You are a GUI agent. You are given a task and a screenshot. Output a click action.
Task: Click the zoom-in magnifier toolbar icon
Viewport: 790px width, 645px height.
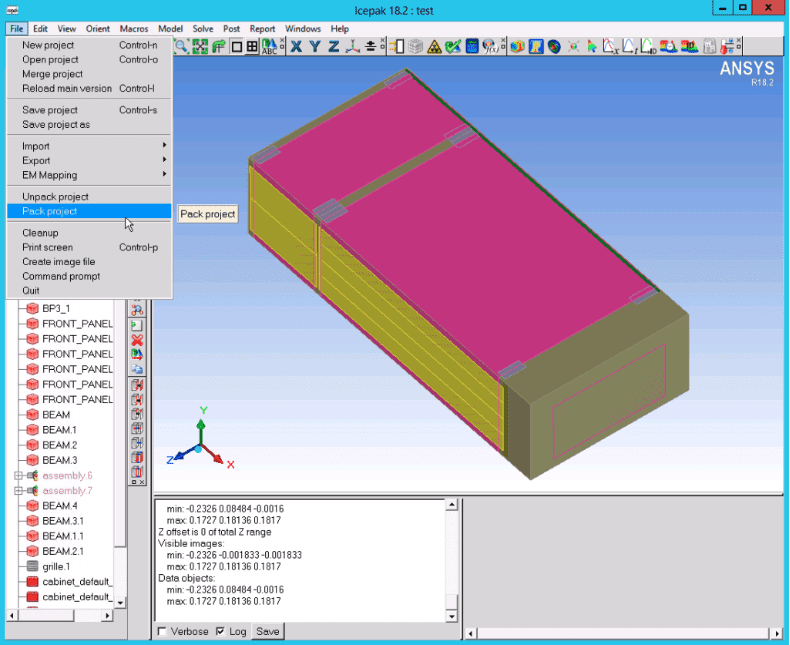pos(181,47)
